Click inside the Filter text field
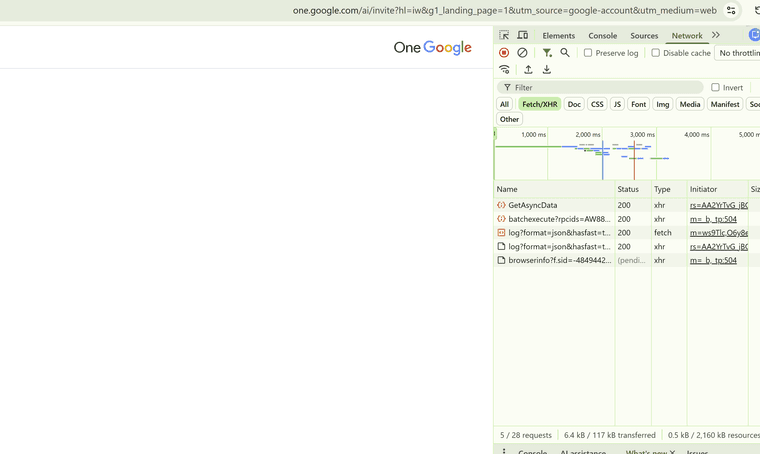The image size is (760, 454). point(605,88)
